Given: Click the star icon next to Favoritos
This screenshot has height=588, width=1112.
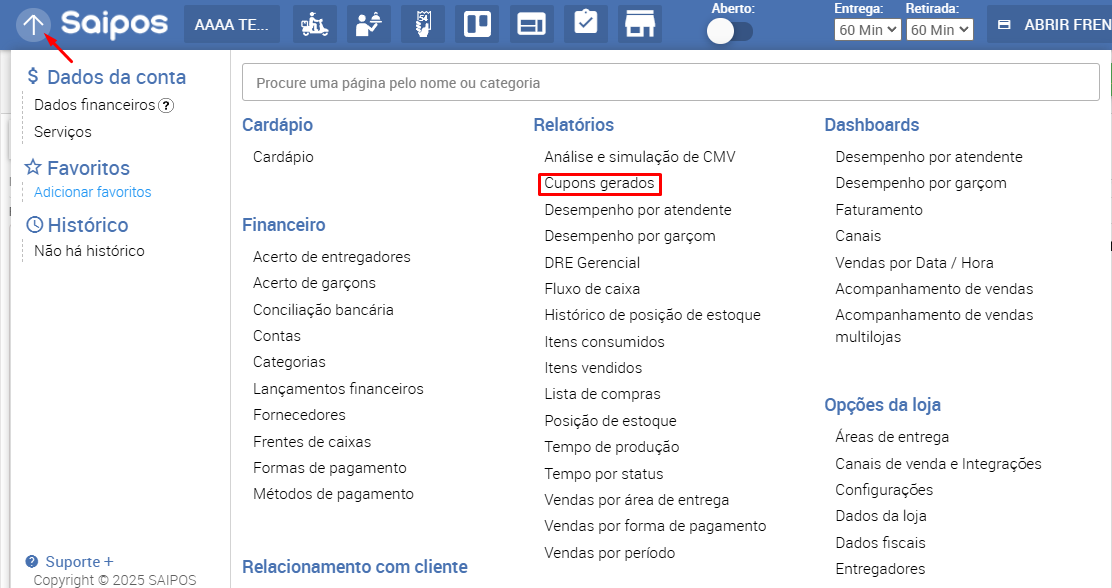Looking at the screenshot, I should pos(33,167).
